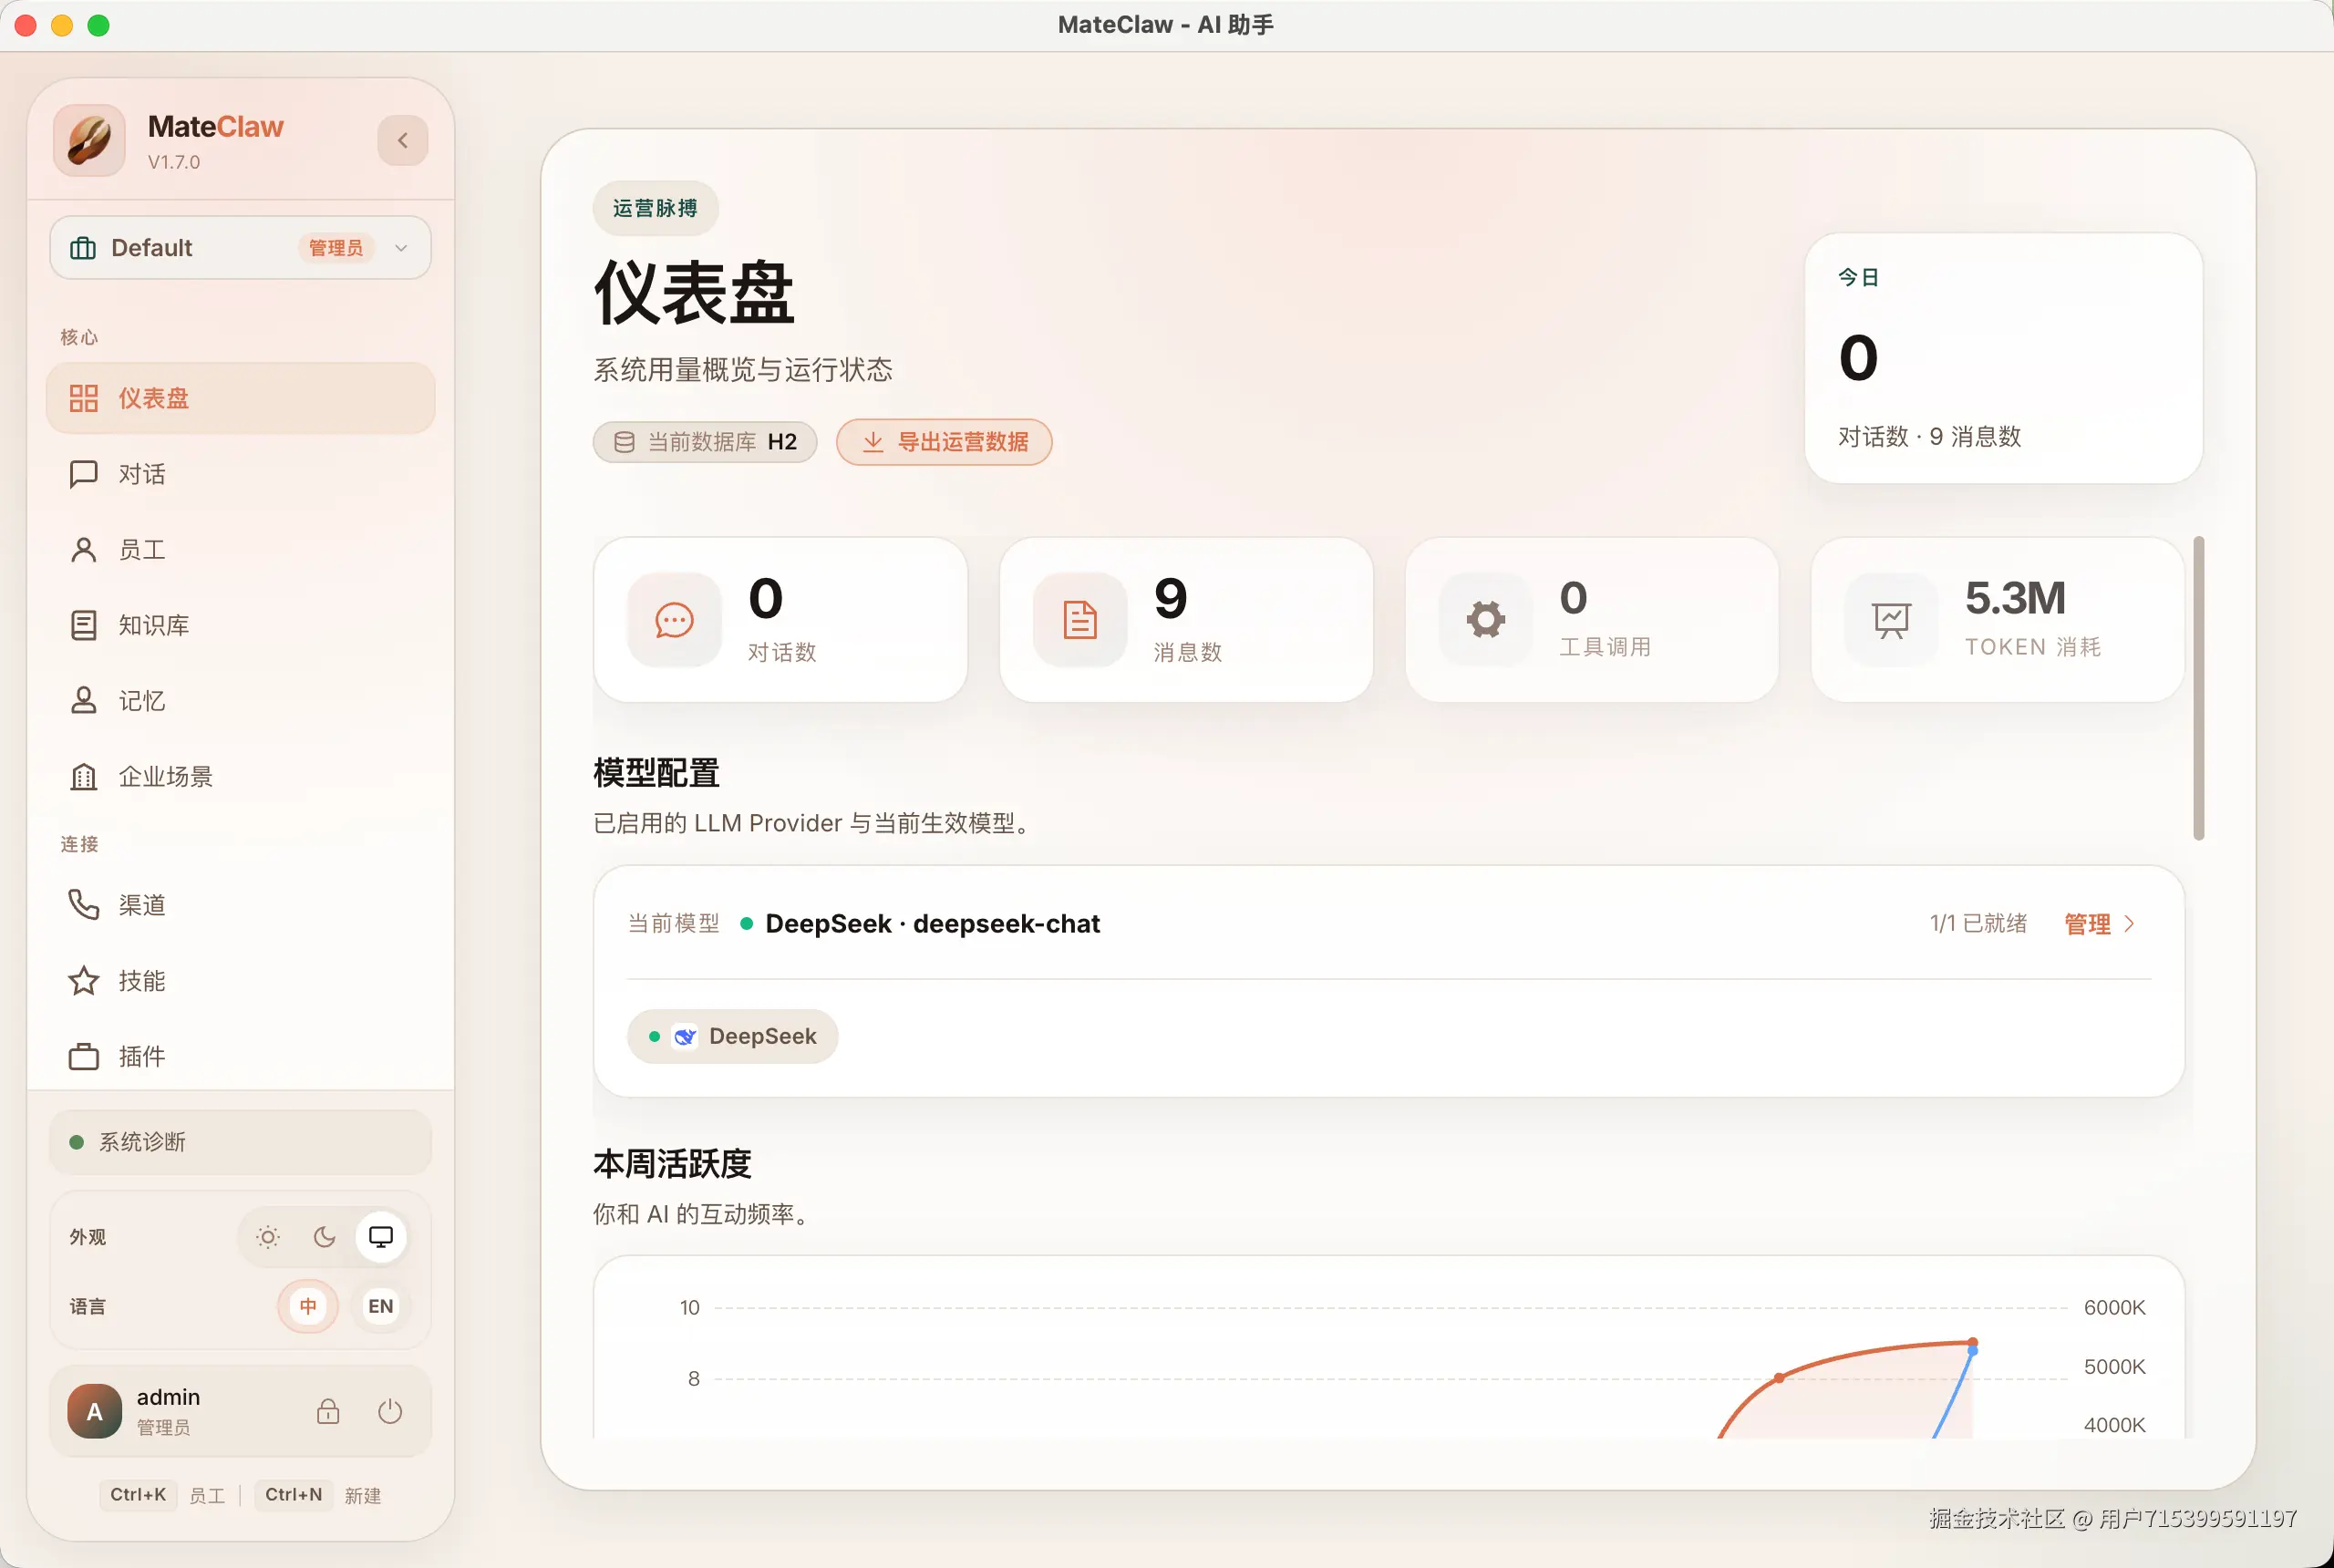The image size is (2334, 1568).
Task: Click the download icon in export button
Action: click(x=873, y=442)
